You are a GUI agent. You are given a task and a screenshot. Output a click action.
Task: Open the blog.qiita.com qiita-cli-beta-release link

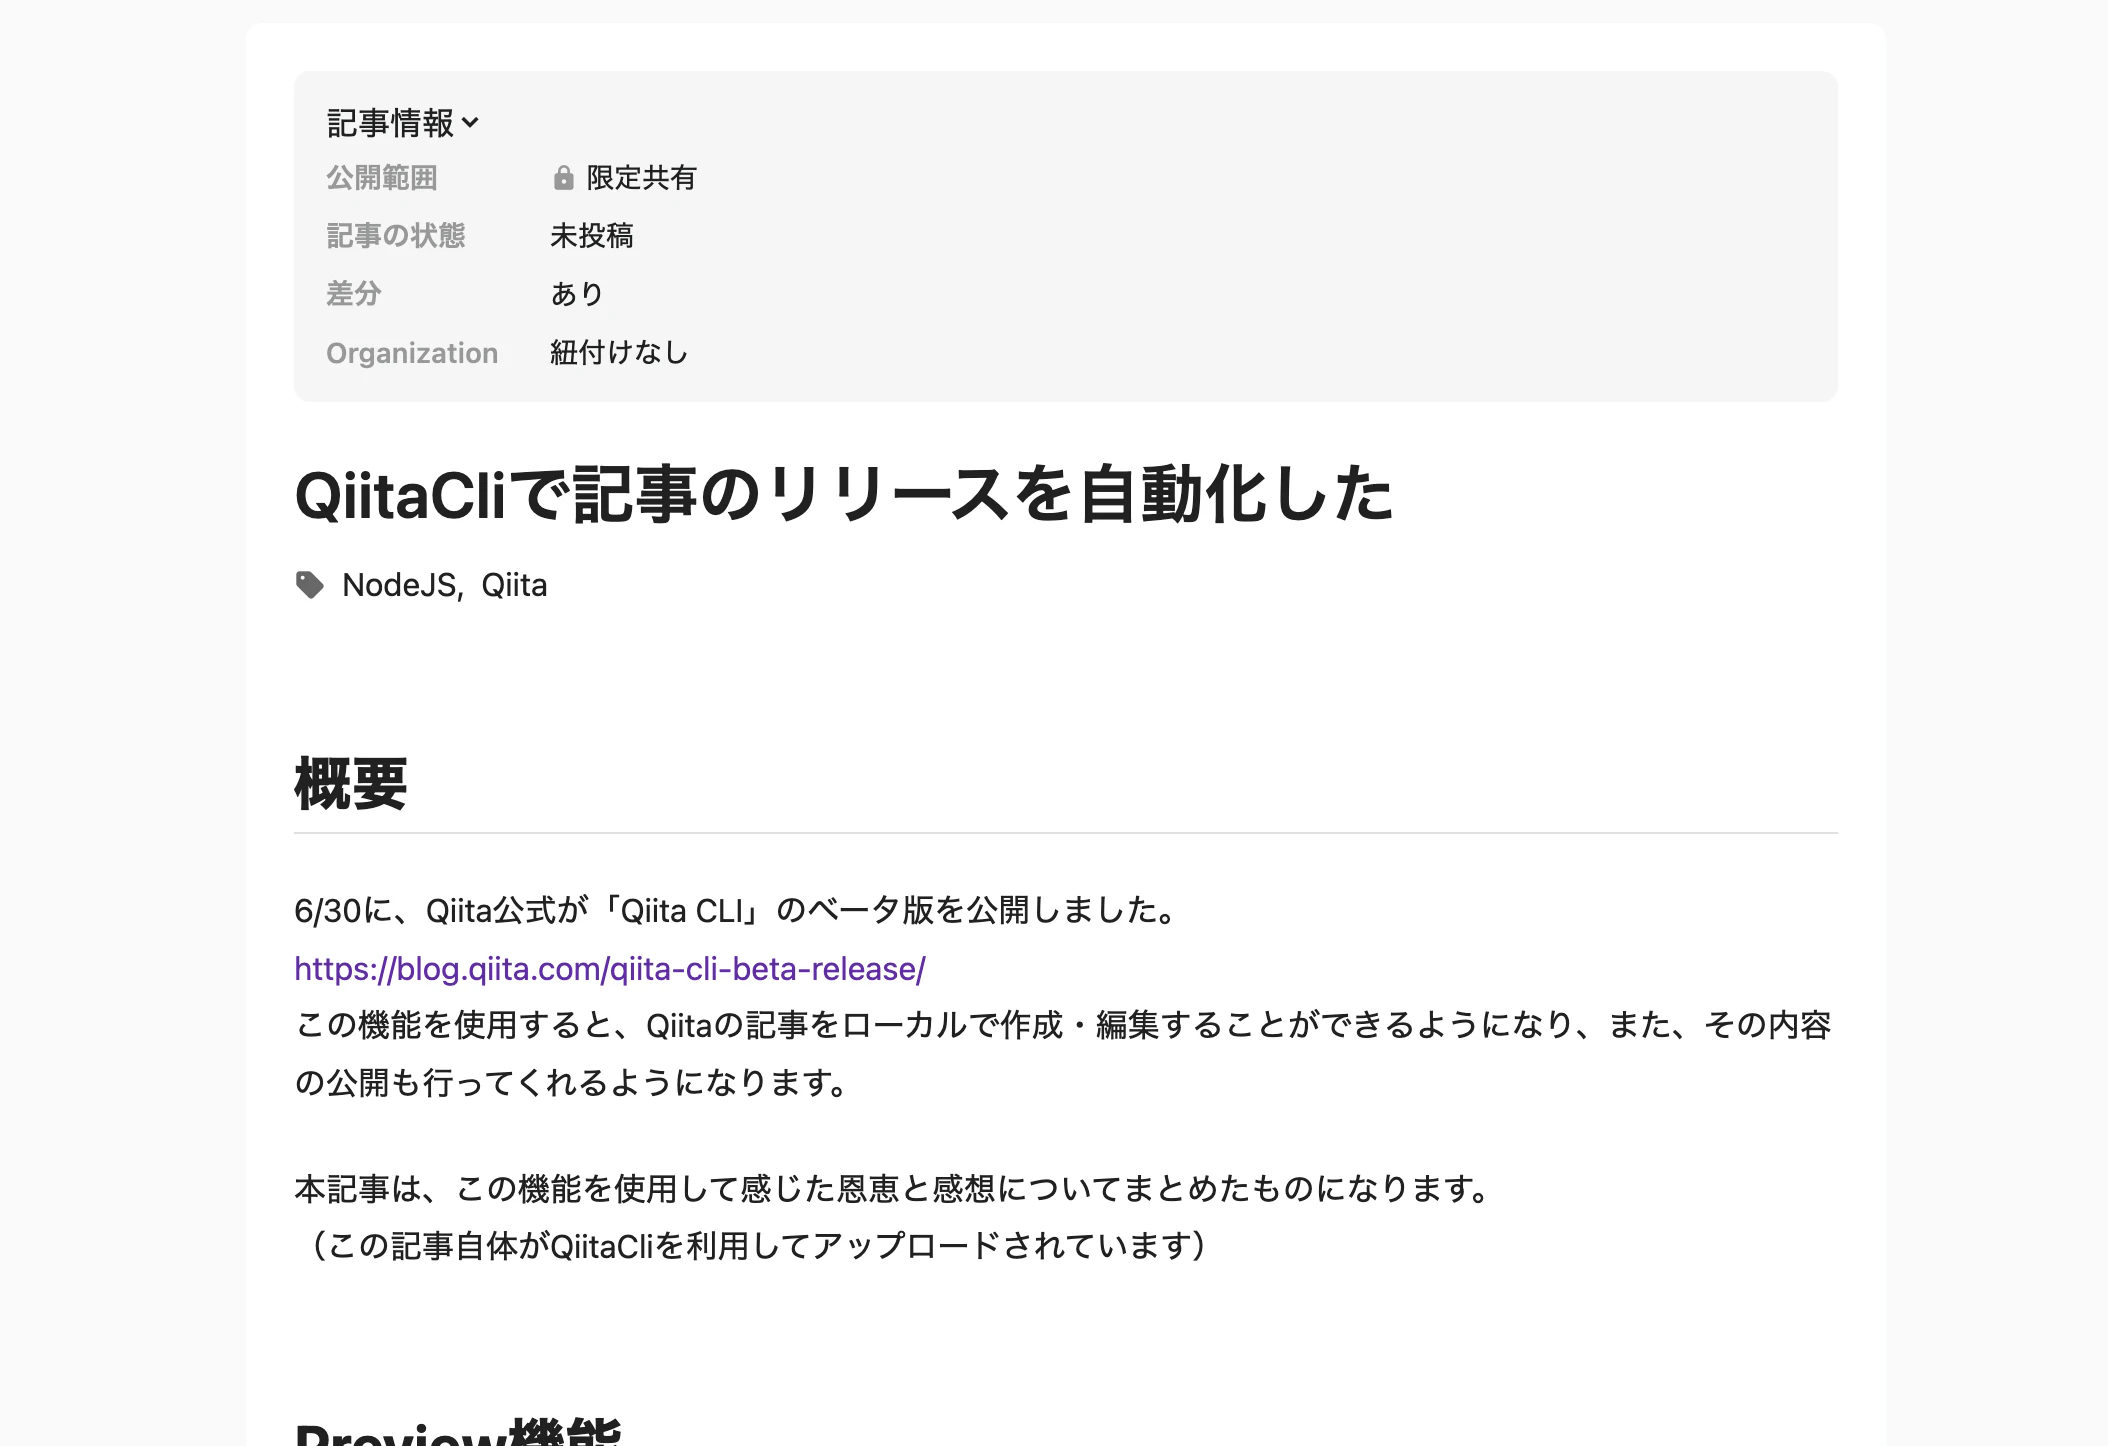(x=610, y=968)
